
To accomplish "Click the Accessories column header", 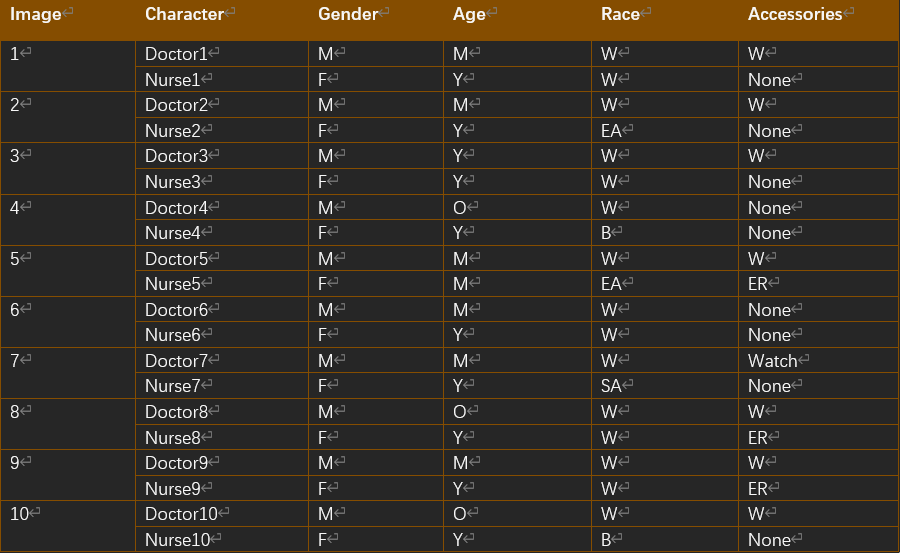I will coord(795,15).
